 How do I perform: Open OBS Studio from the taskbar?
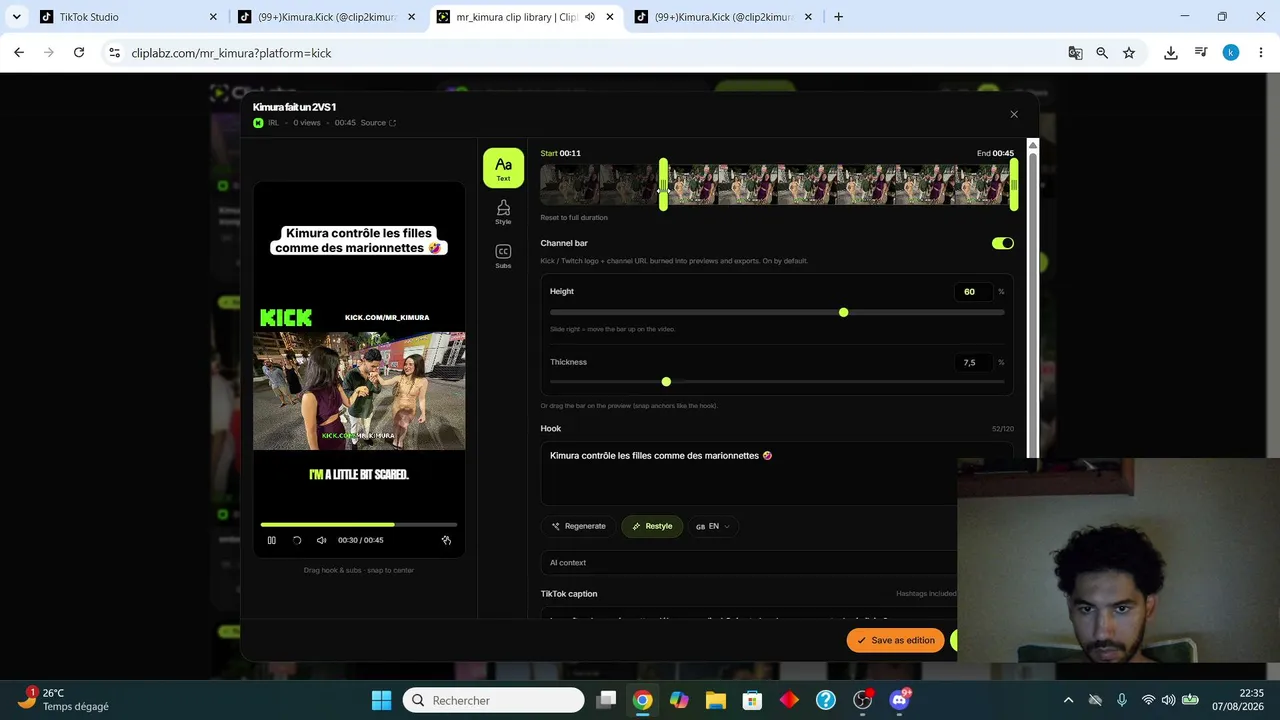point(863,700)
